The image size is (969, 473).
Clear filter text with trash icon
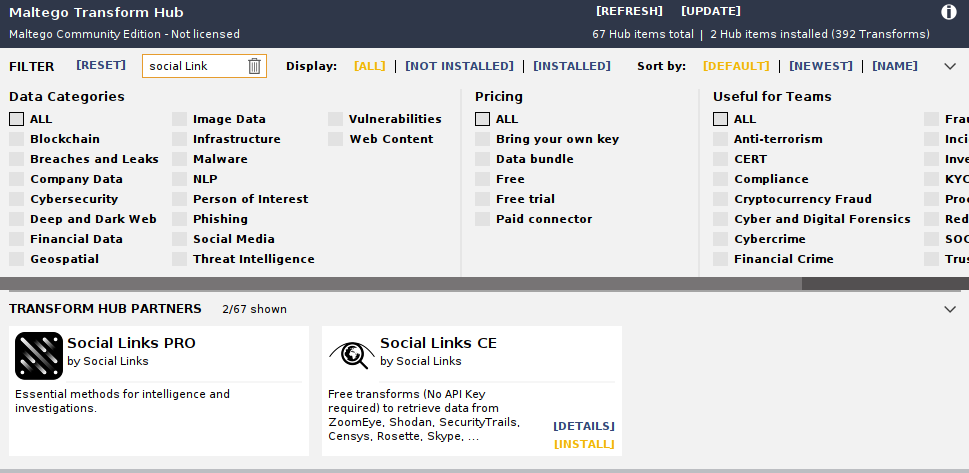pos(254,66)
